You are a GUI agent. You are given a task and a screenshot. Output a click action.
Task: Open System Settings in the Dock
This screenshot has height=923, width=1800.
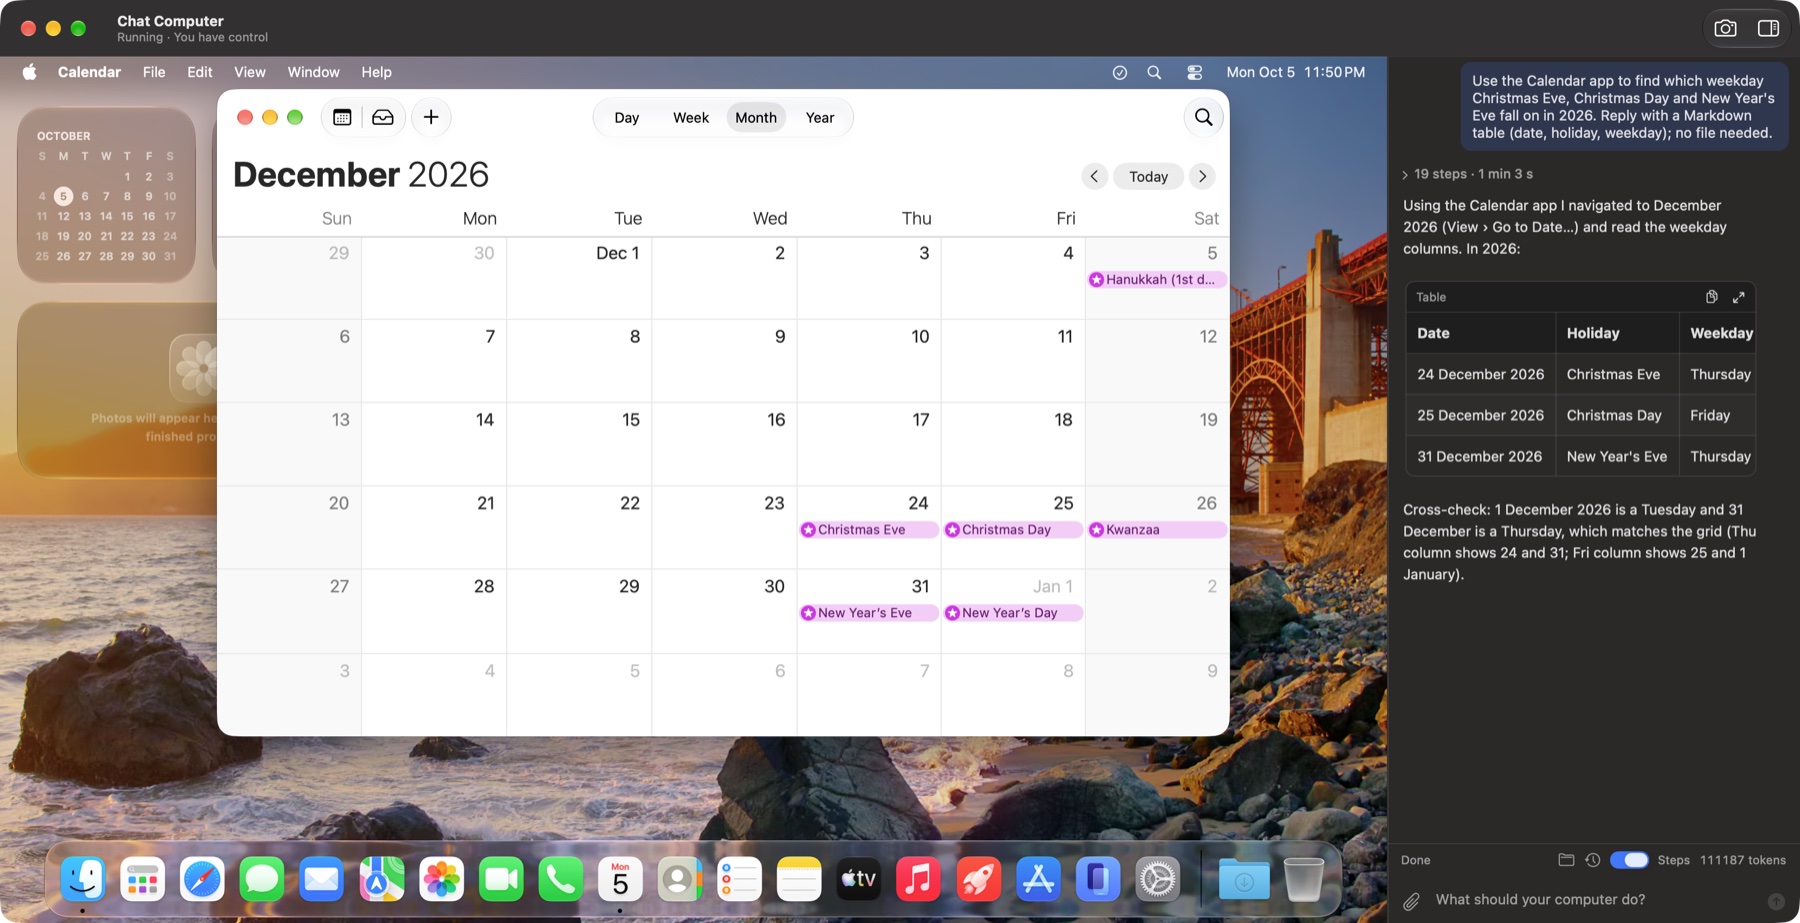(1158, 880)
